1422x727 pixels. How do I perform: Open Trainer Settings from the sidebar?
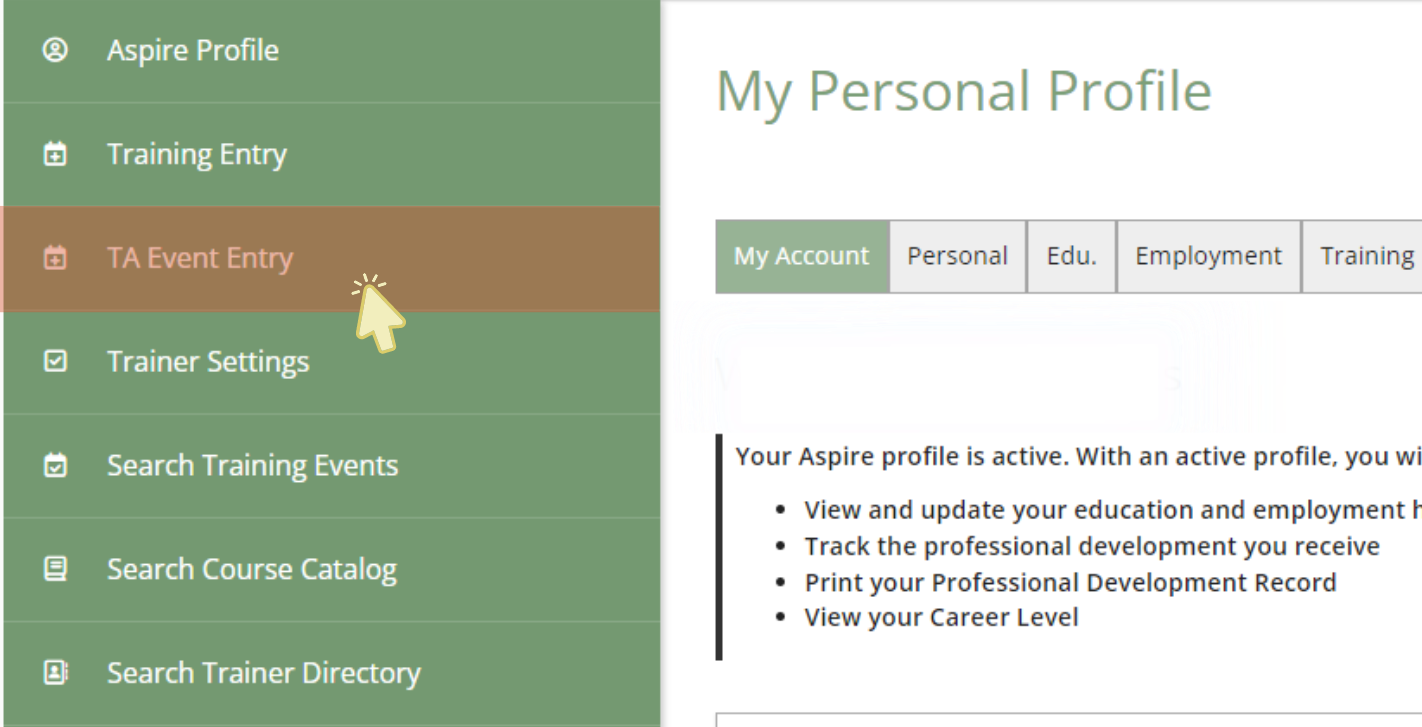[x=208, y=361]
